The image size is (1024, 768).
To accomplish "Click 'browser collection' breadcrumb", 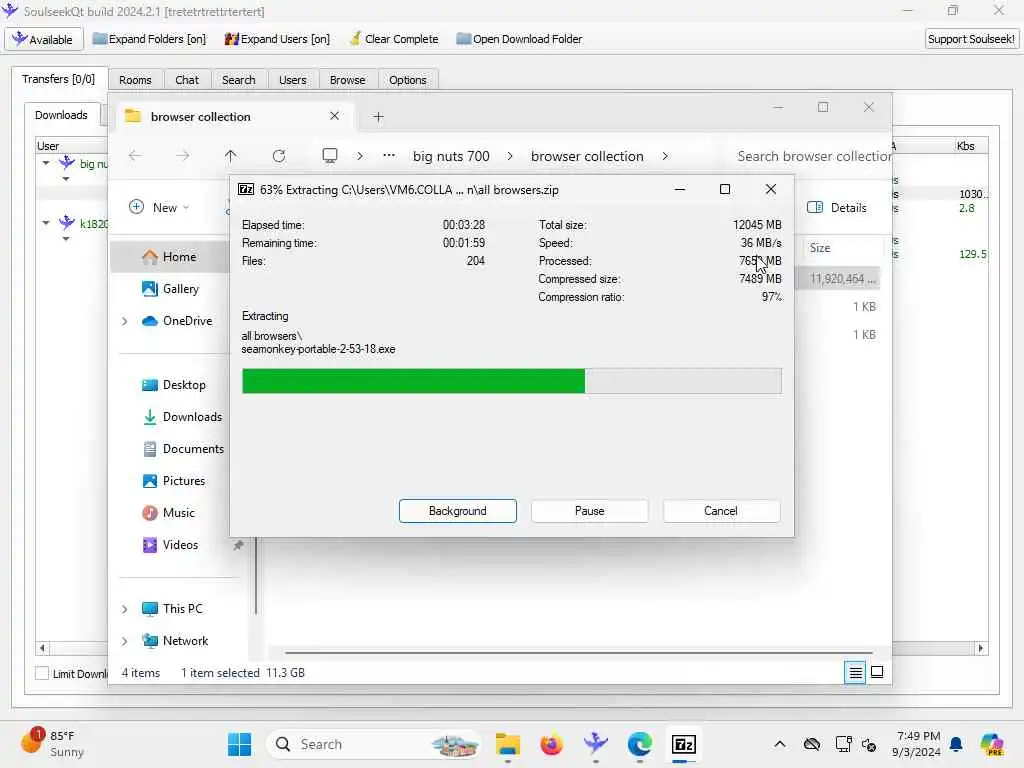I will pos(587,156).
